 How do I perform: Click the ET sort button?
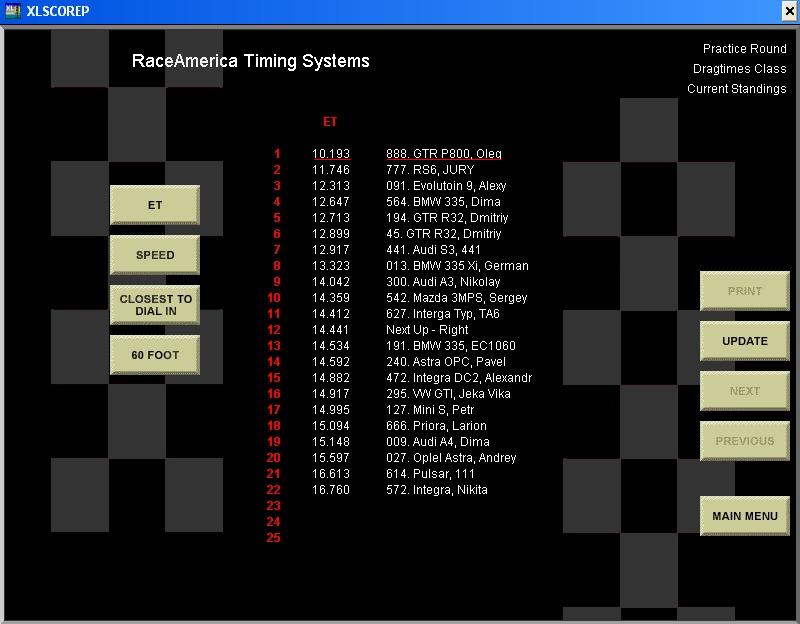tap(154, 205)
